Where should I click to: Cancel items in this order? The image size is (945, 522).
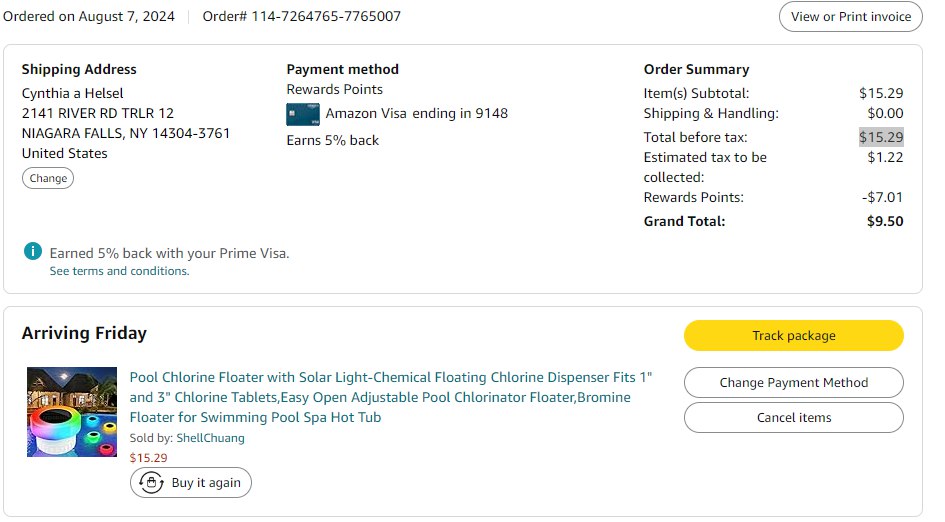coord(793,418)
